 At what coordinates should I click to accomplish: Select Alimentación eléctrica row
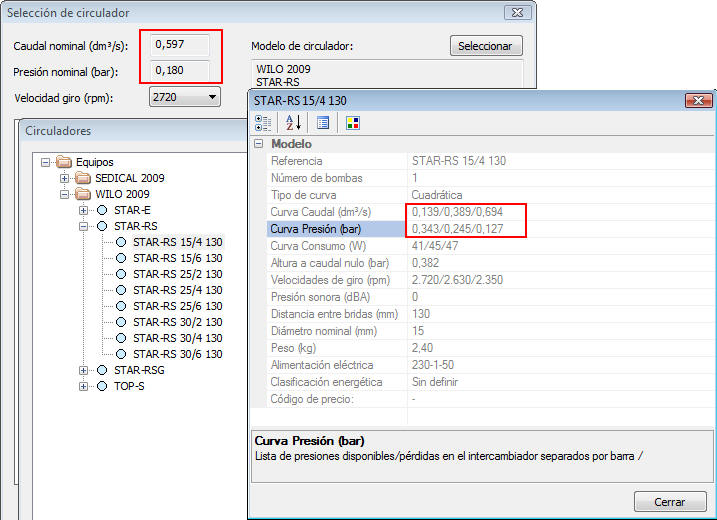coord(492,365)
